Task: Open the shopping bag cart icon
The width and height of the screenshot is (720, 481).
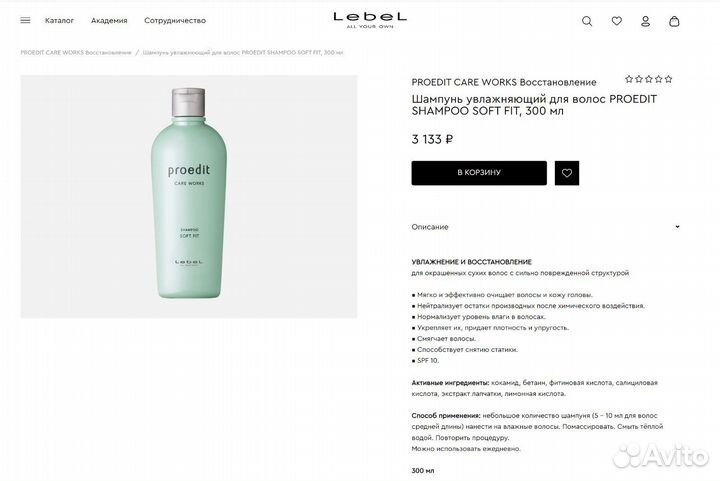Action: [x=674, y=21]
